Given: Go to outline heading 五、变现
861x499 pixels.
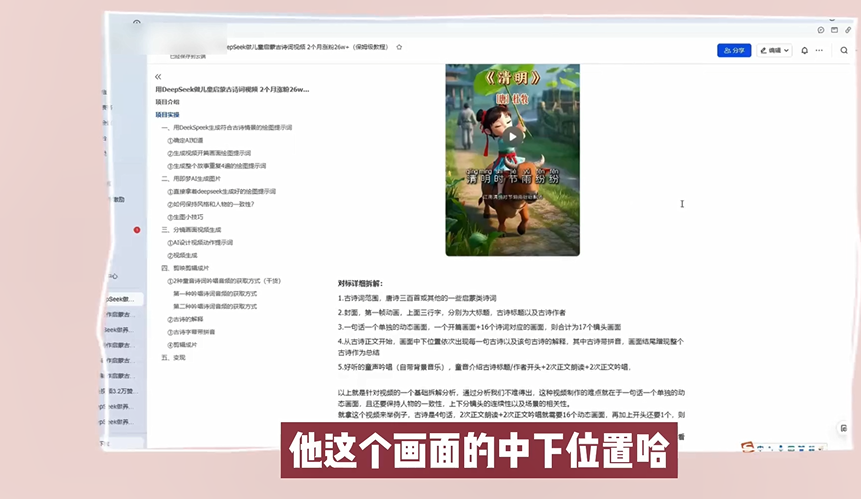Looking at the screenshot, I should pyautogui.click(x=173, y=358).
